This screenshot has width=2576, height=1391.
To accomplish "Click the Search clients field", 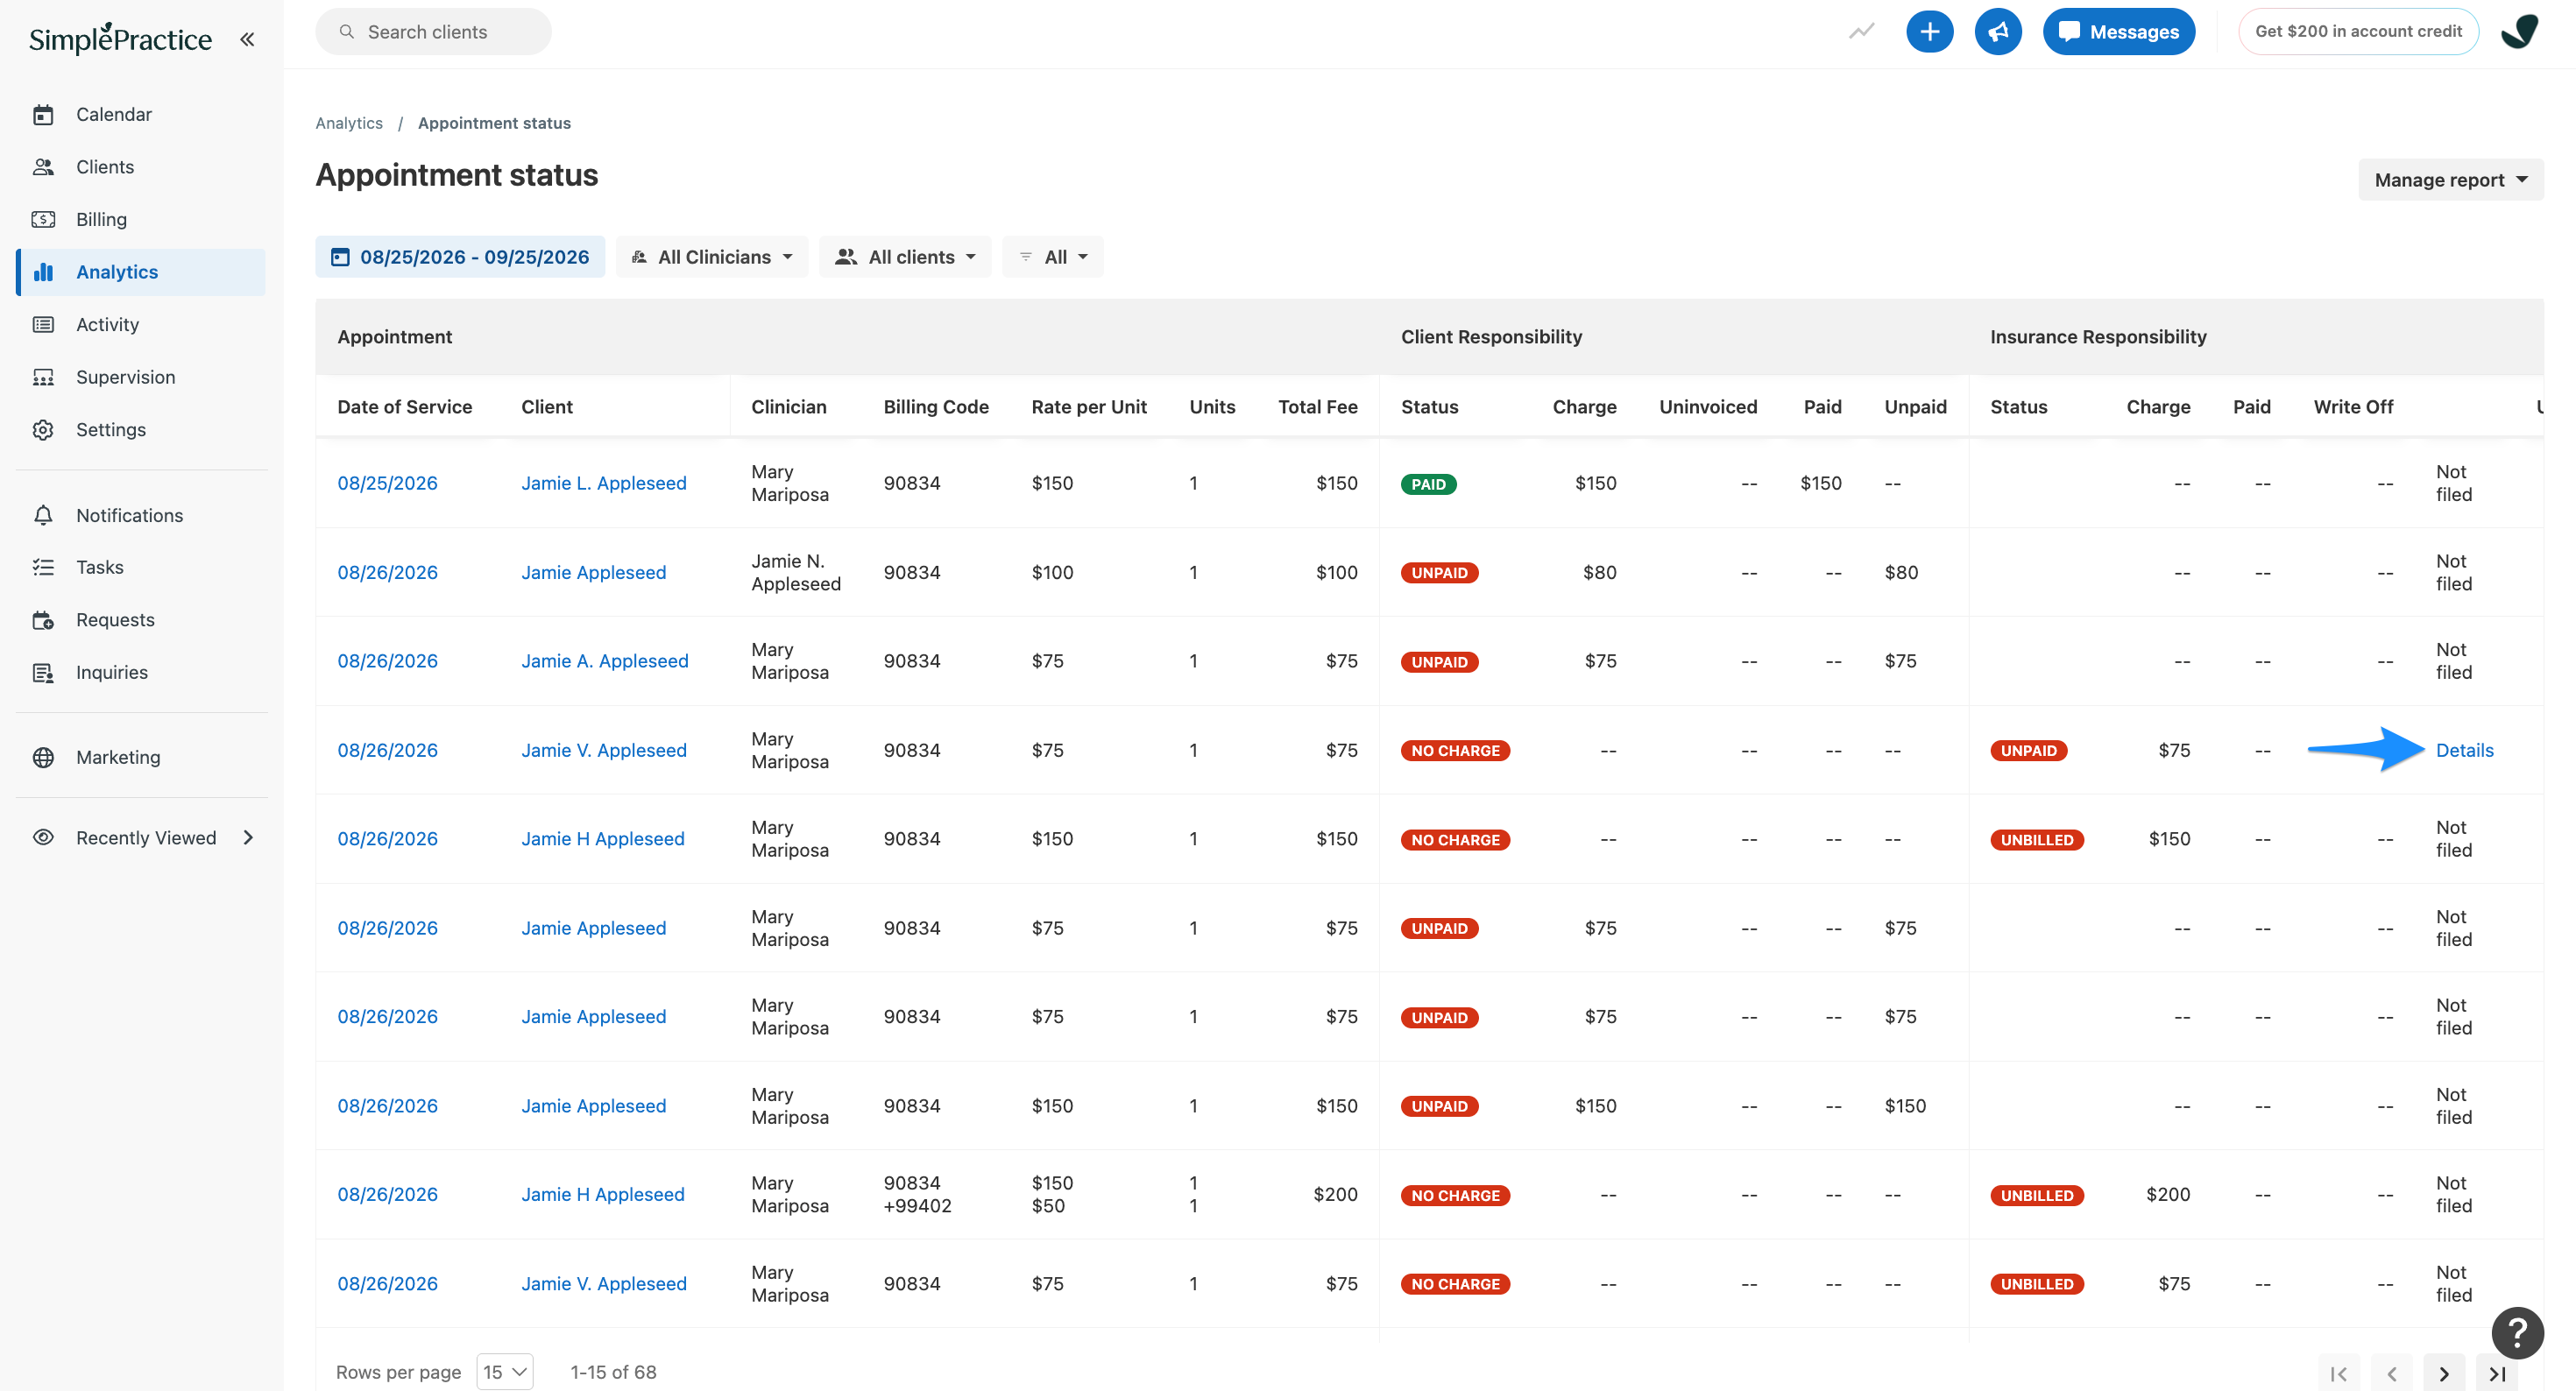I will coord(433,32).
